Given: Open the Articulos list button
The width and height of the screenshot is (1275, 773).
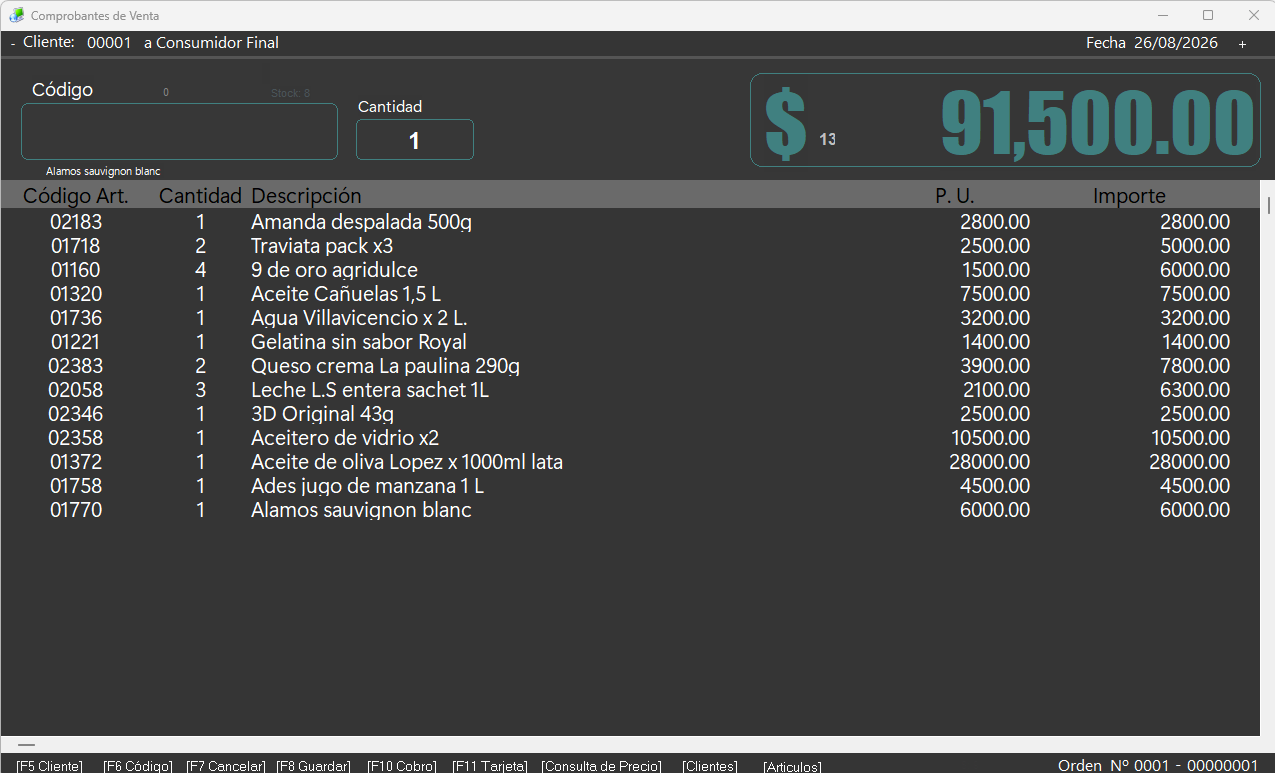Looking at the screenshot, I should (x=792, y=767).
